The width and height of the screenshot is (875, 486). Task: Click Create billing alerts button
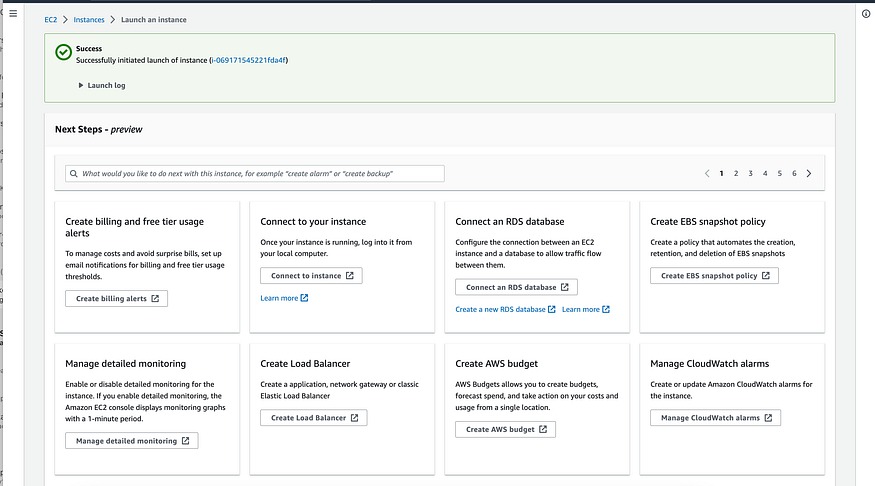click(116, 298)
